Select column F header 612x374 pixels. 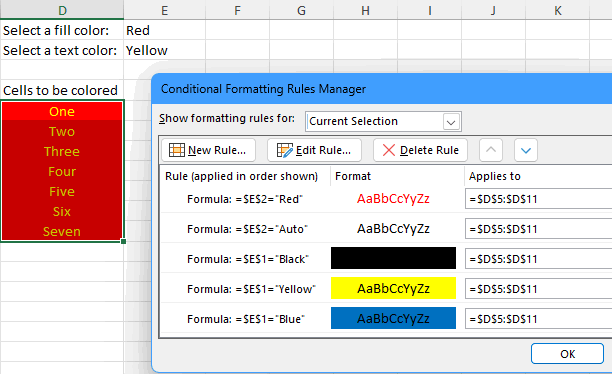[237, 10]
